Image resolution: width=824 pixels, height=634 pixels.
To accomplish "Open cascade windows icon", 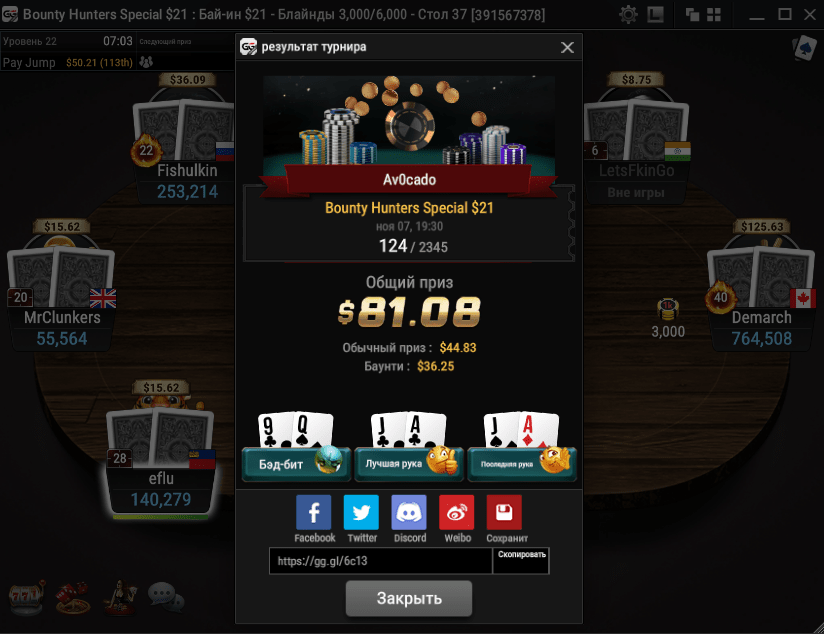I will 692,14.
